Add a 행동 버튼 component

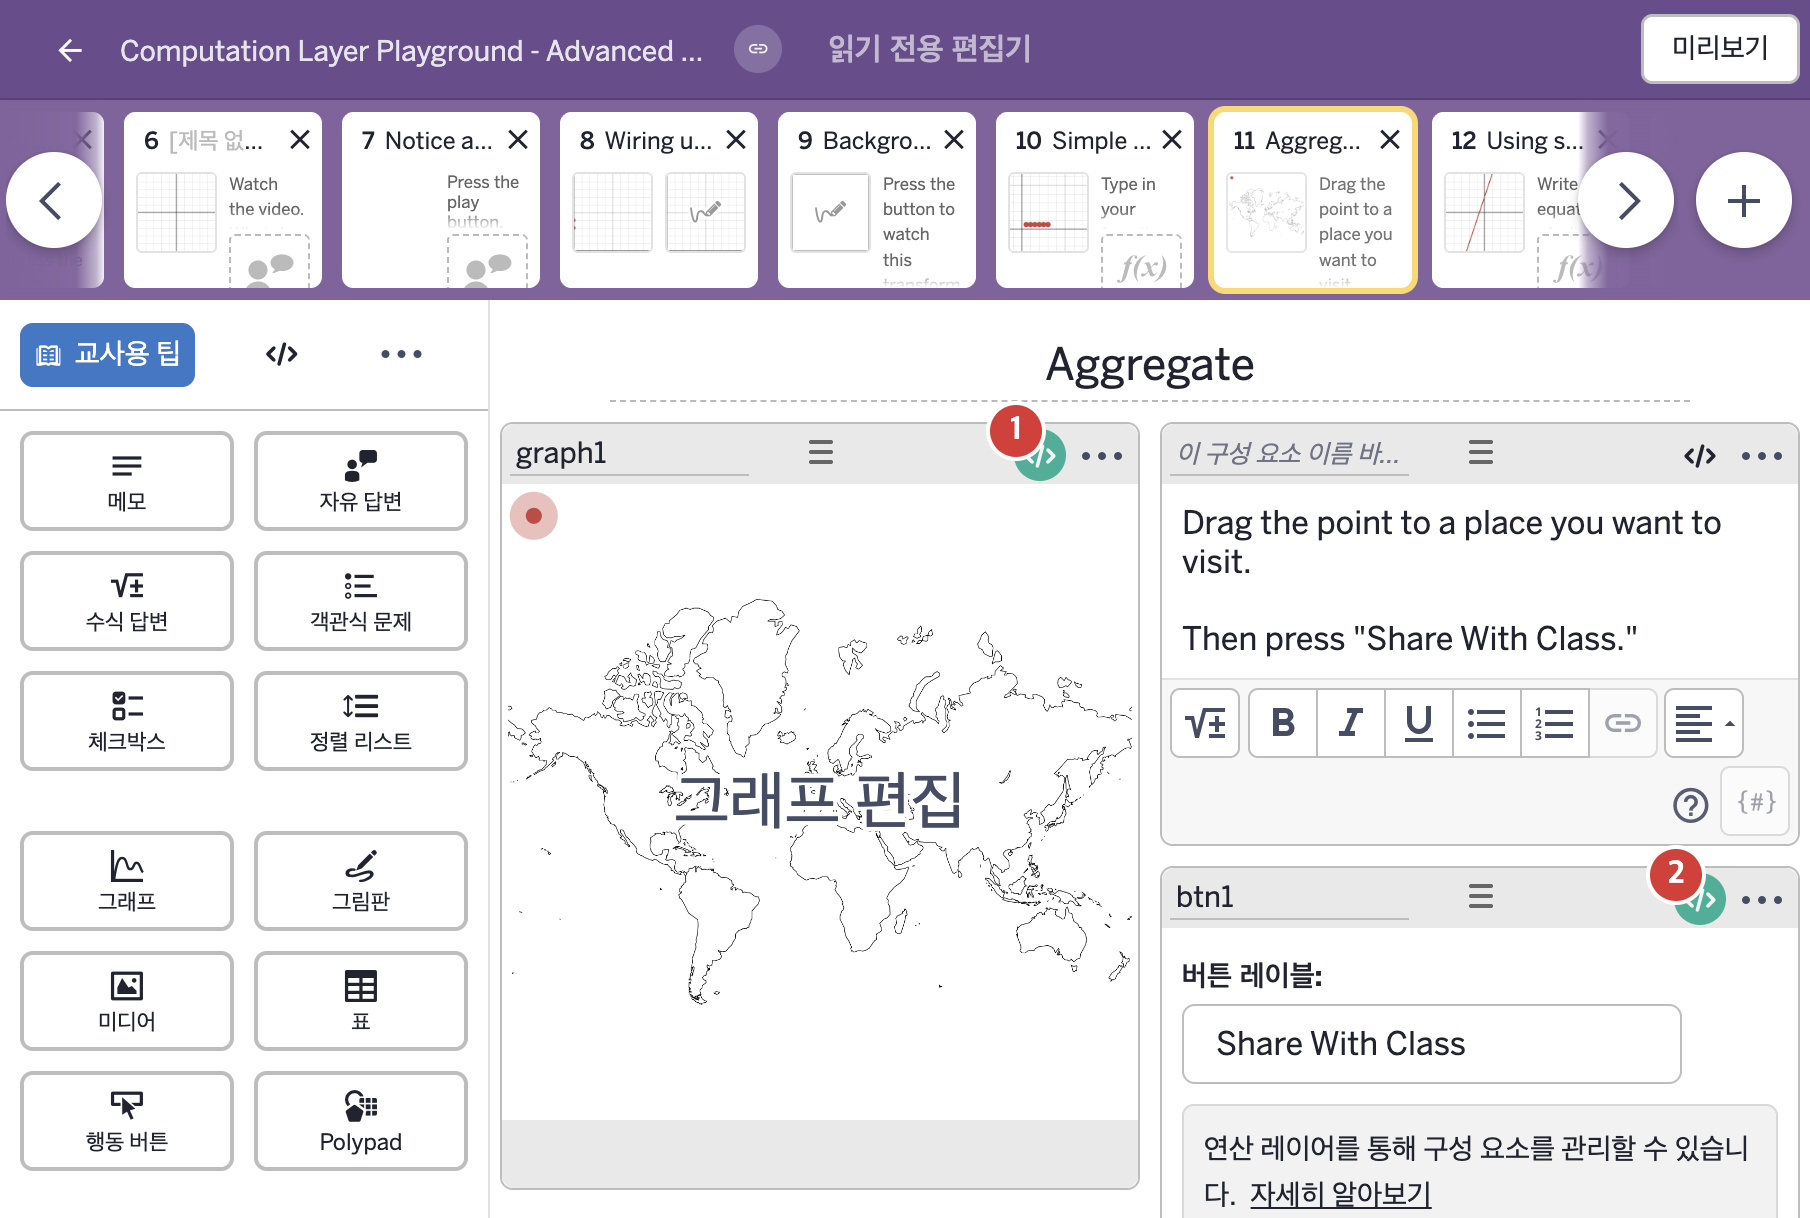click(x=127, y=1121)
